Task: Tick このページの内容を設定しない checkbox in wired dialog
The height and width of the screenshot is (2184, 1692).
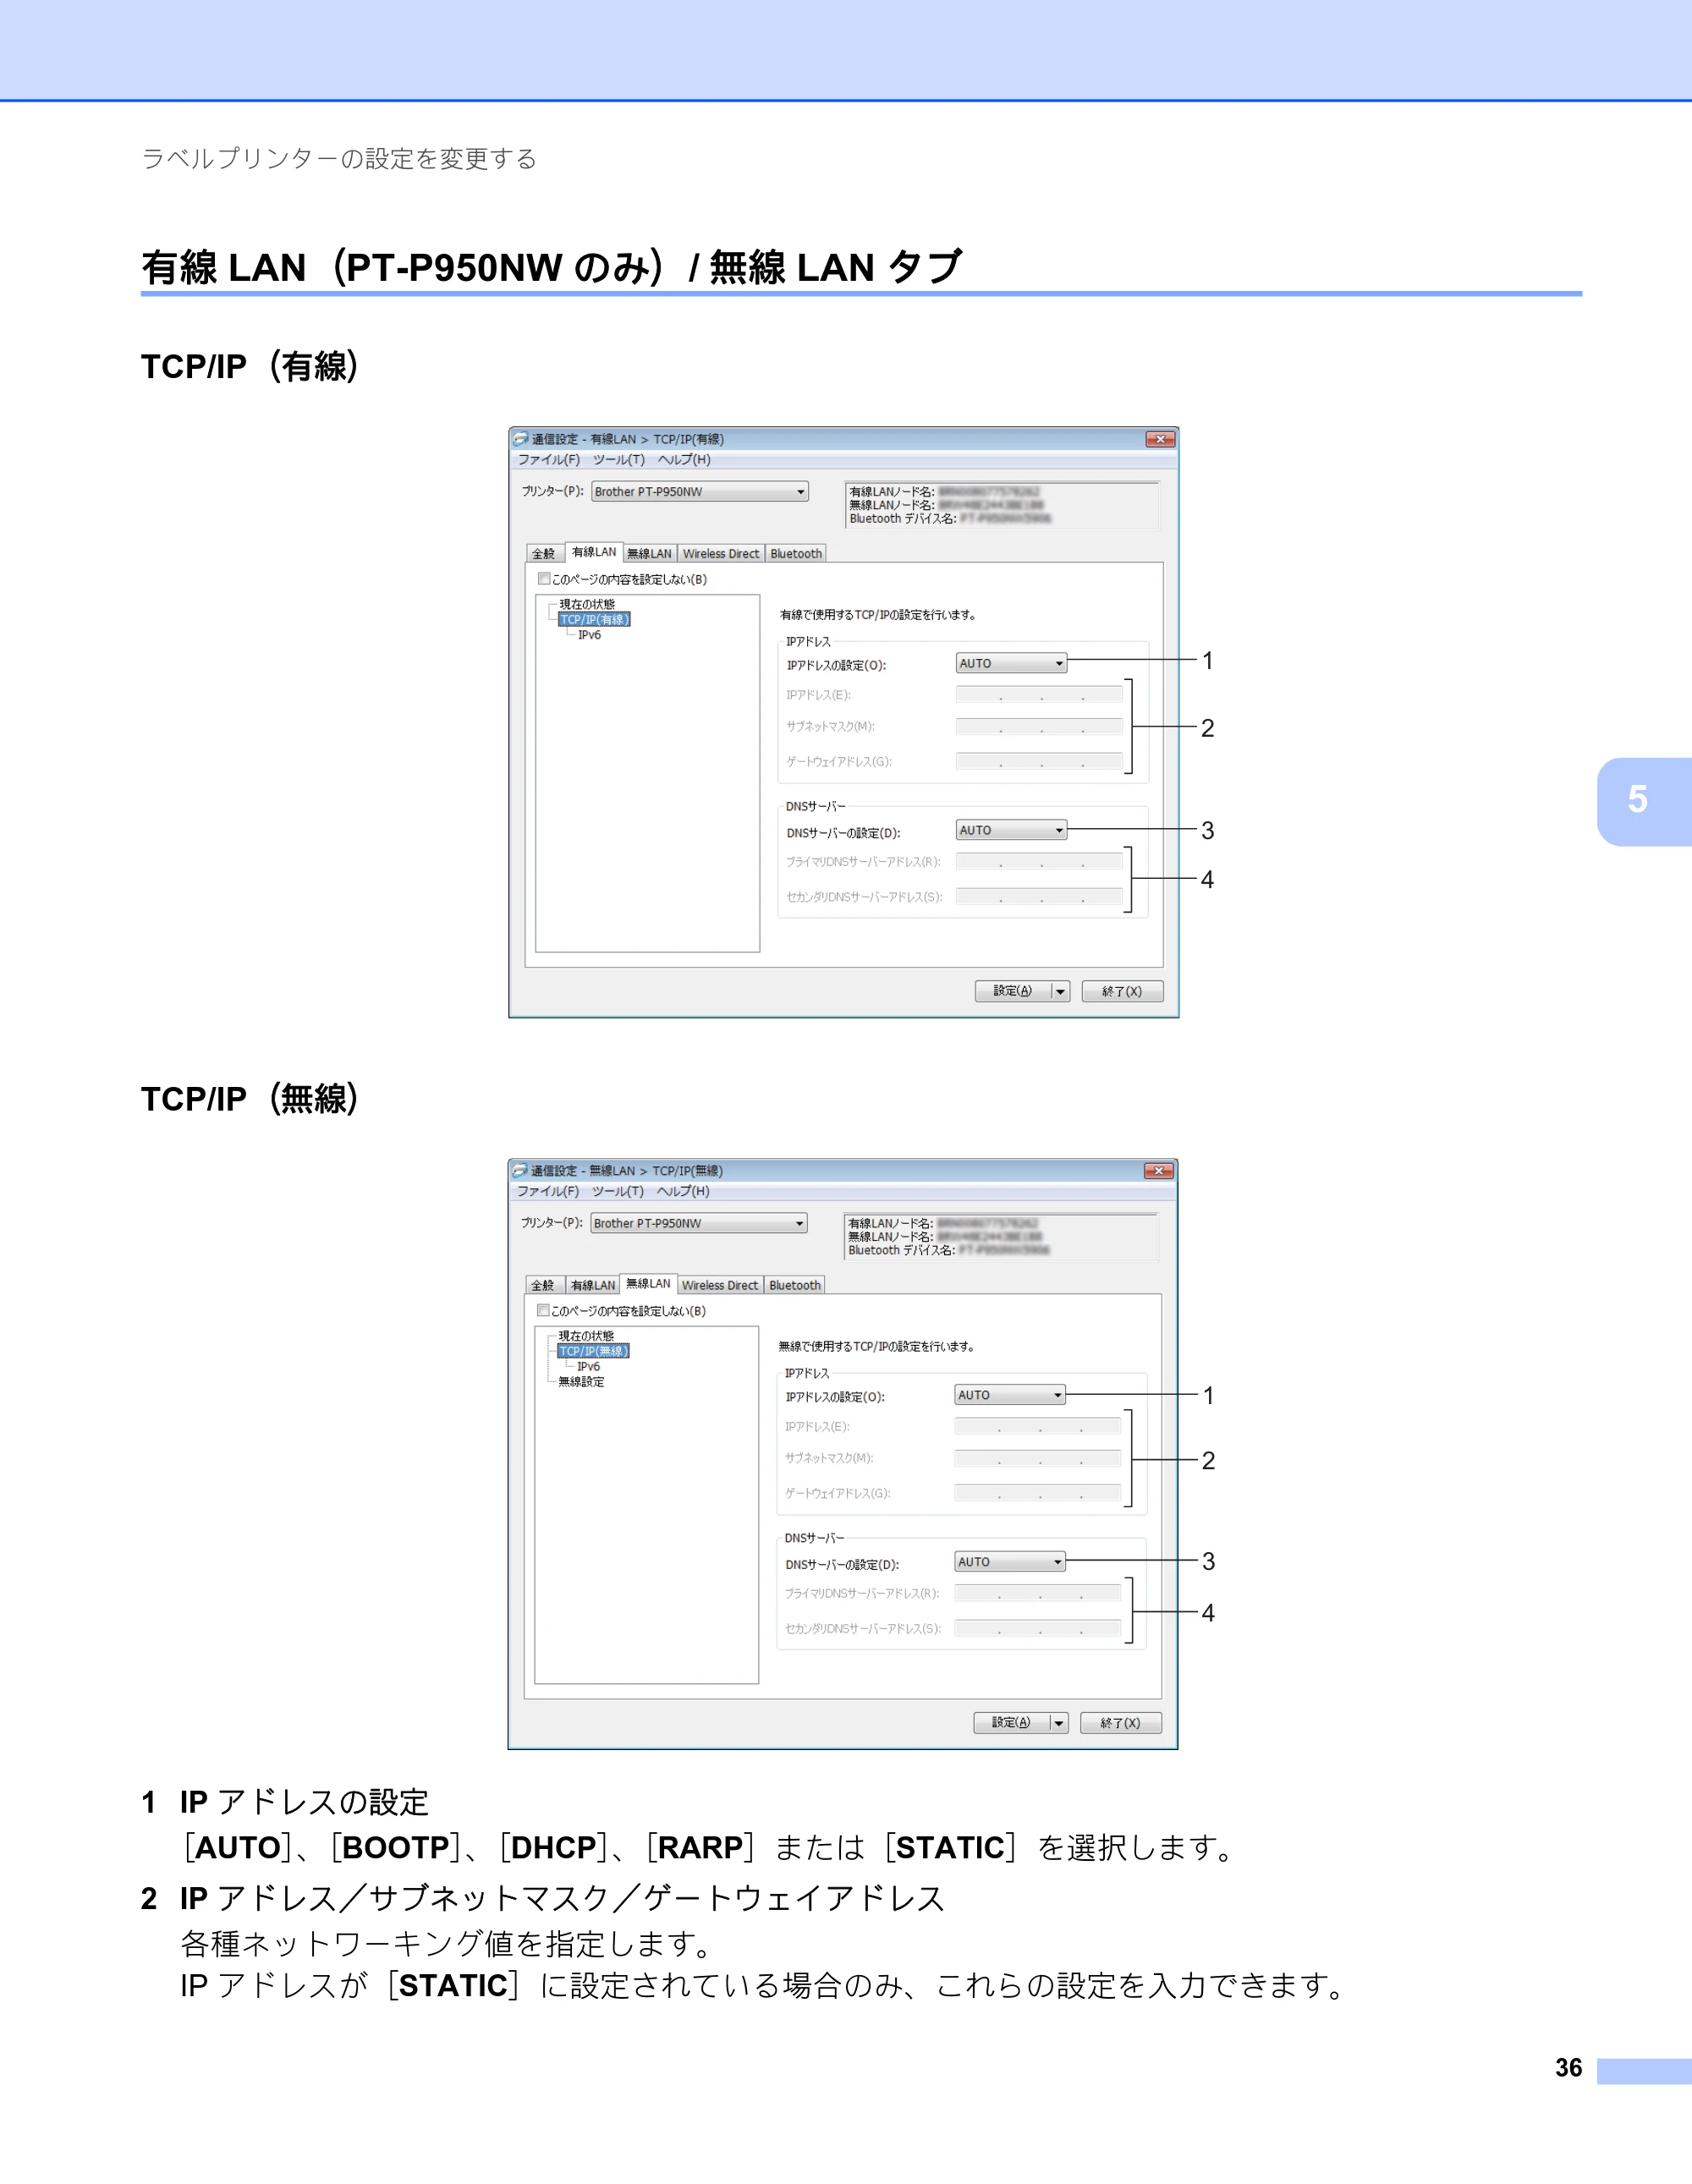Action: pos(544,579)
